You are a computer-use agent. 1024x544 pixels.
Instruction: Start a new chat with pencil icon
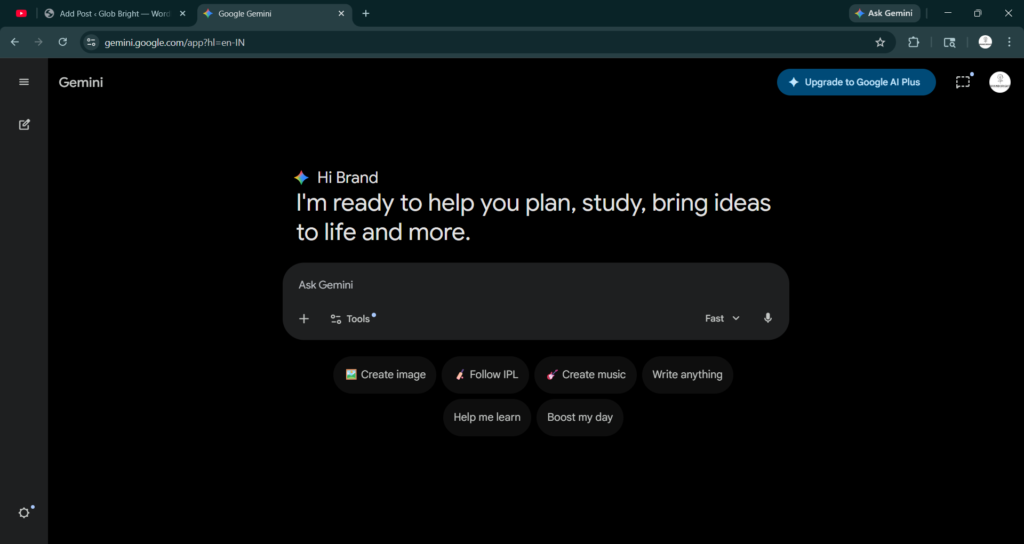(24, 125)
